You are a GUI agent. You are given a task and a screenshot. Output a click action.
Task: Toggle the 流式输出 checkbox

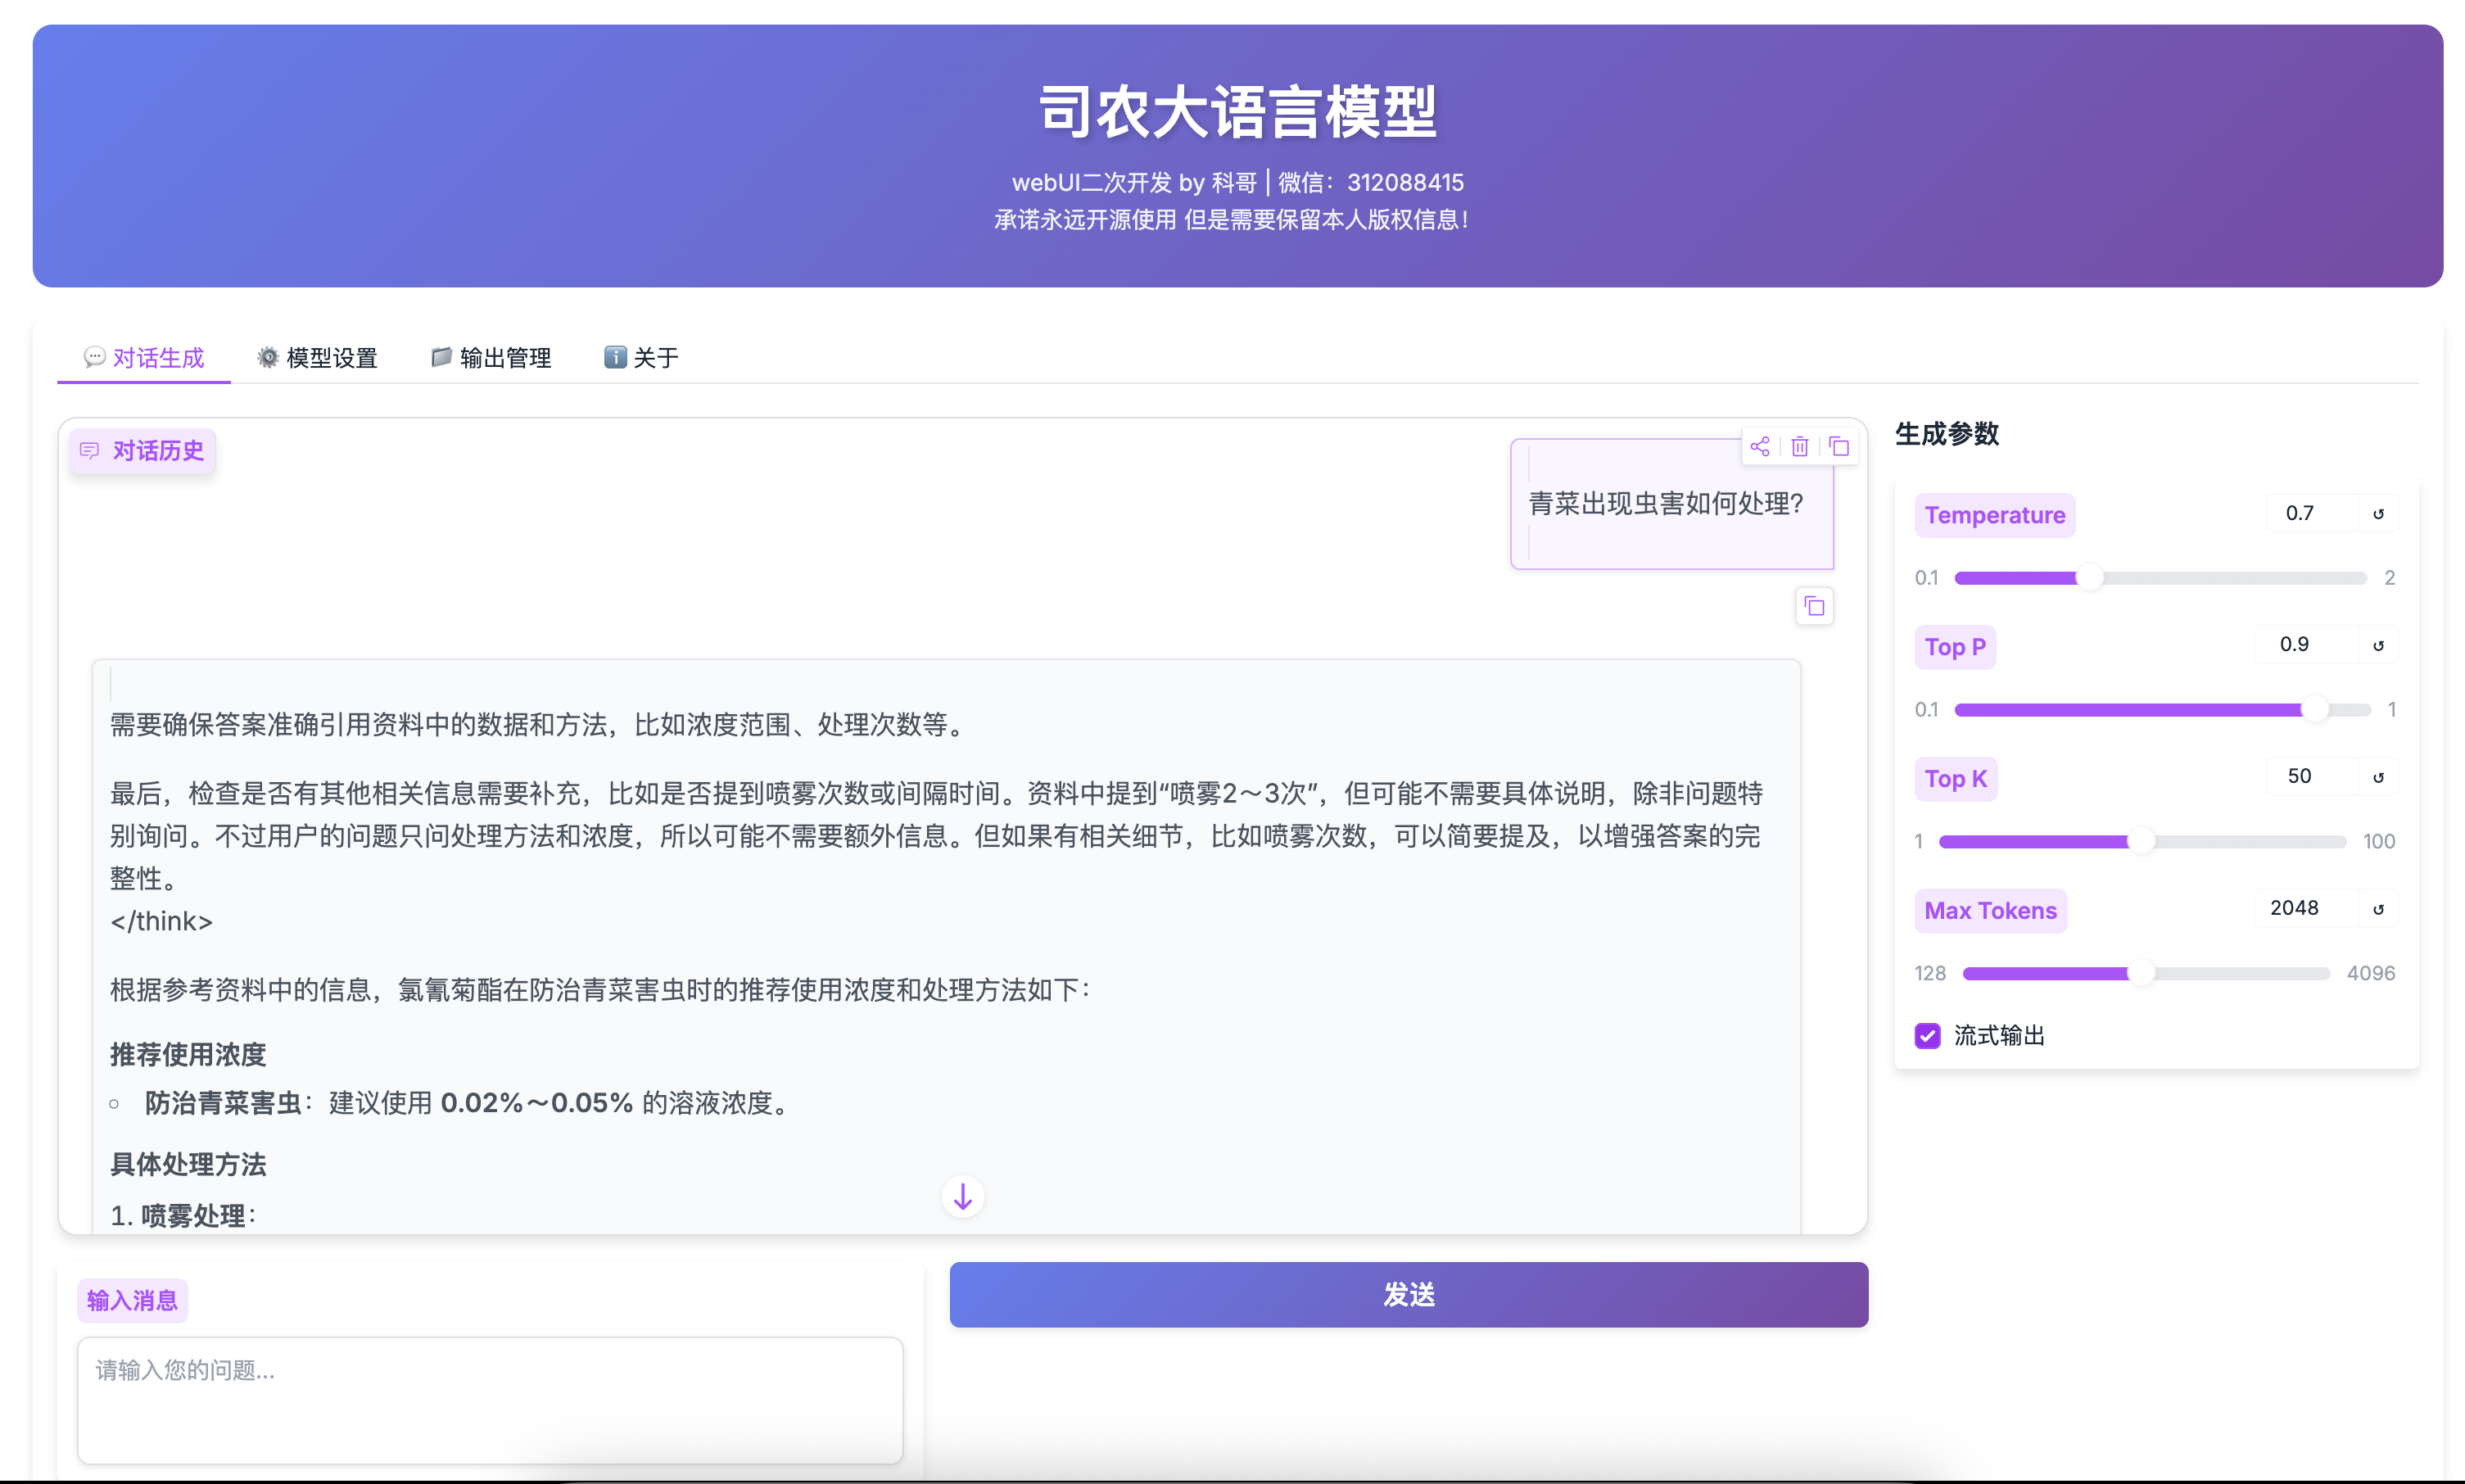click(1928, 1036)
